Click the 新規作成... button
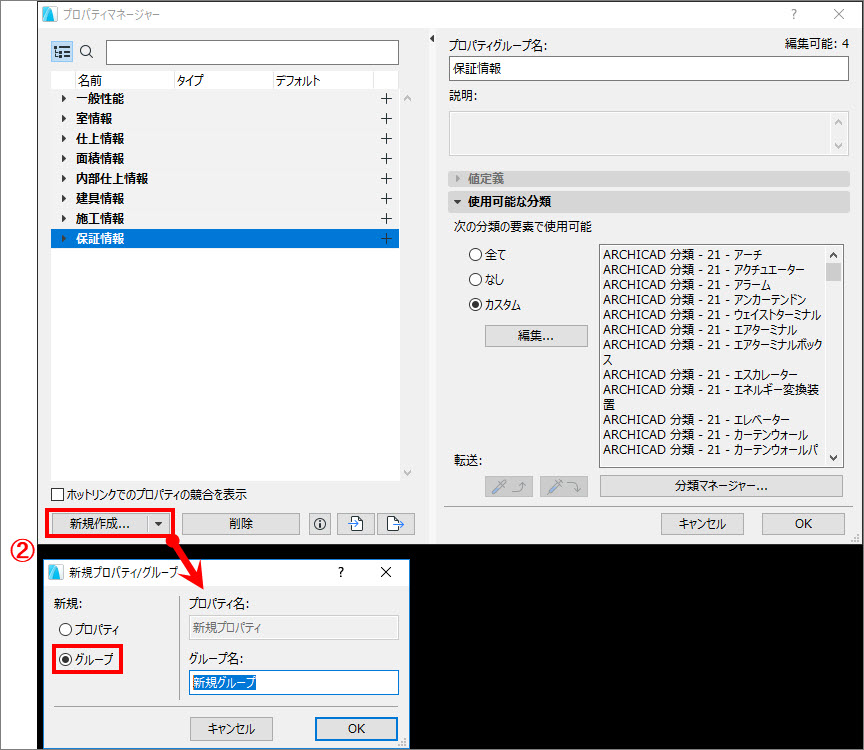Image resolution: width=864 pixels, height=750 pixels. point(100,524)
